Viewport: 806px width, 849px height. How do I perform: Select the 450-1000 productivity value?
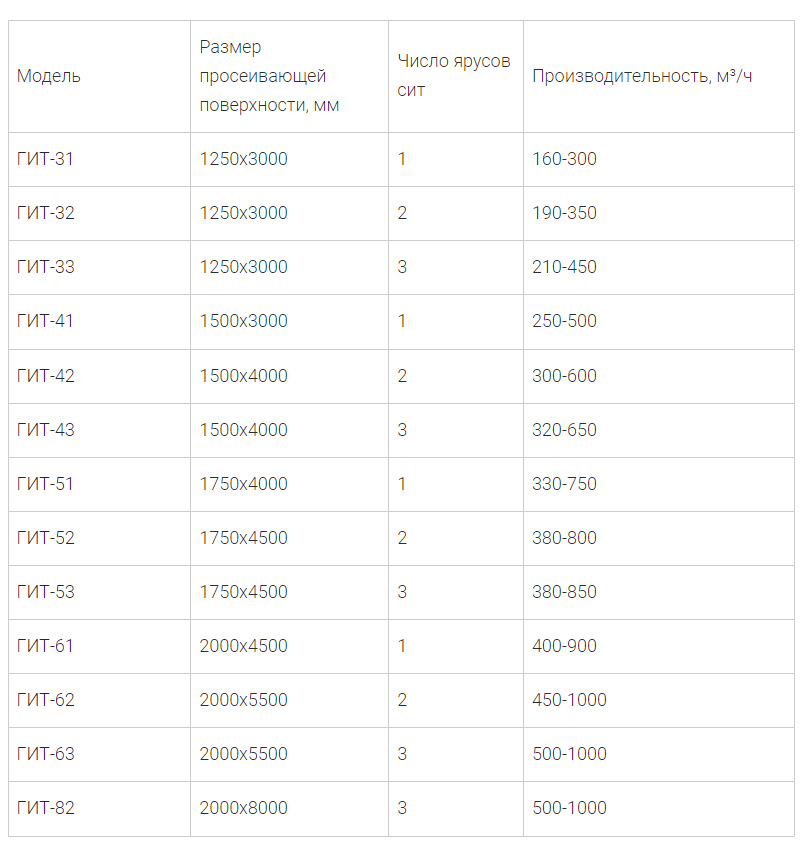569,700
